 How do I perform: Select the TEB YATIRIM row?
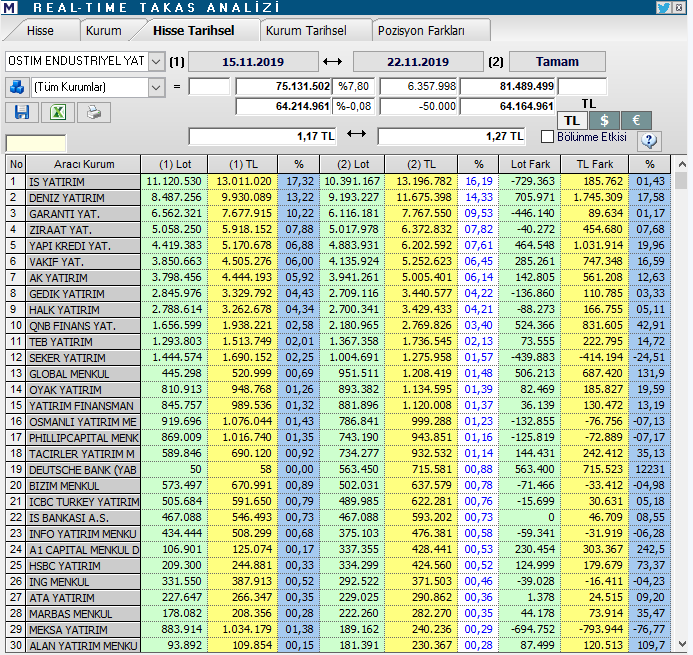[x=338, y=342]
